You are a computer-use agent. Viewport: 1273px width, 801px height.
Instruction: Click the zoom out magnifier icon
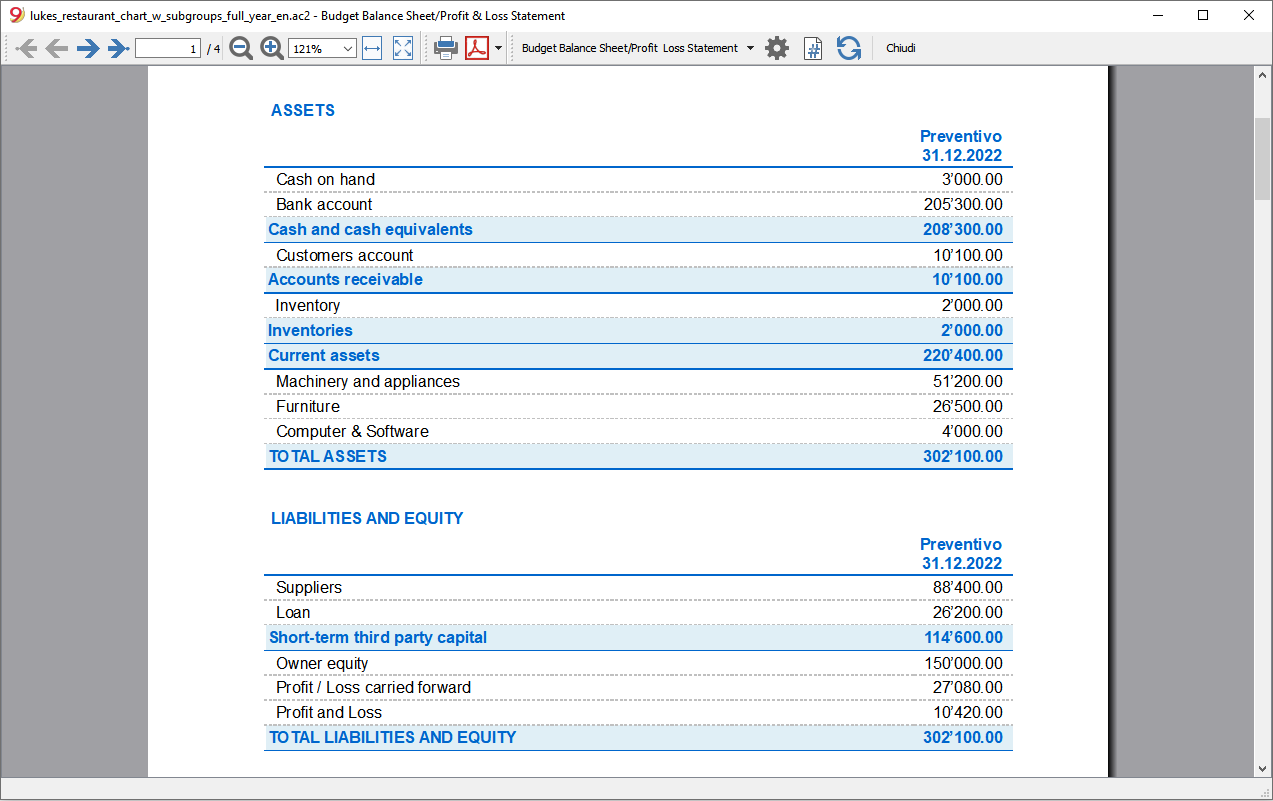click(x=241, y=48)
